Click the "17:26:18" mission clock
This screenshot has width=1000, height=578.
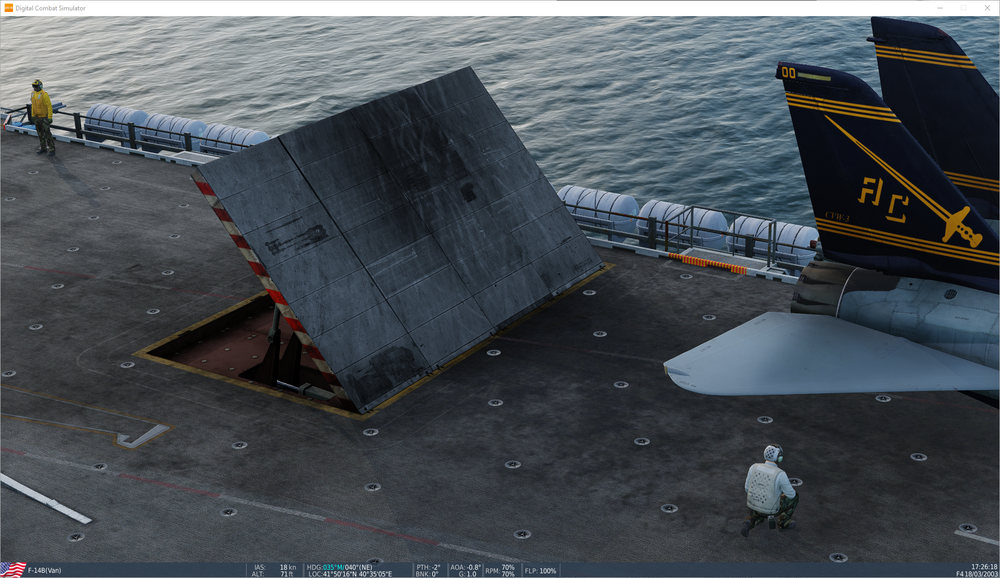click(x=985, y=567)
